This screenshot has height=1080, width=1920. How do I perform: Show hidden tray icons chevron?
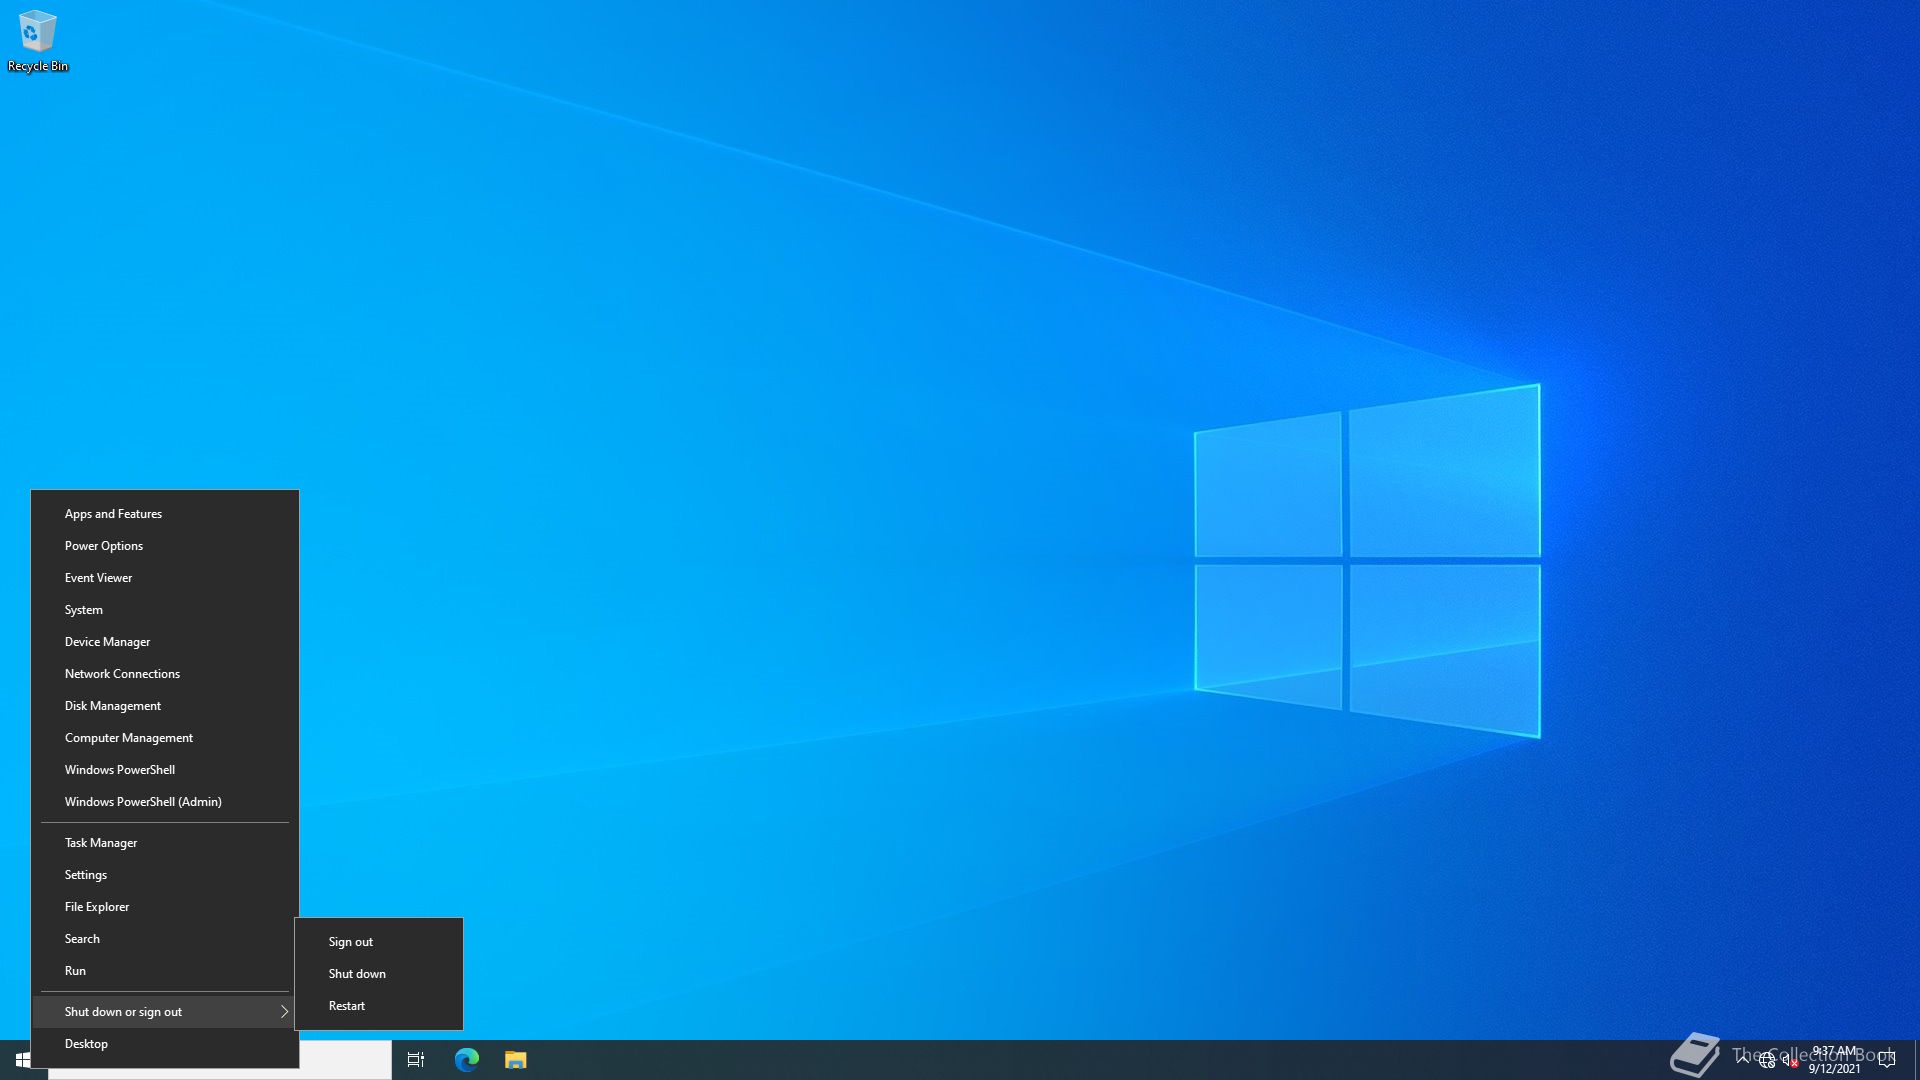(1743, 1059)
